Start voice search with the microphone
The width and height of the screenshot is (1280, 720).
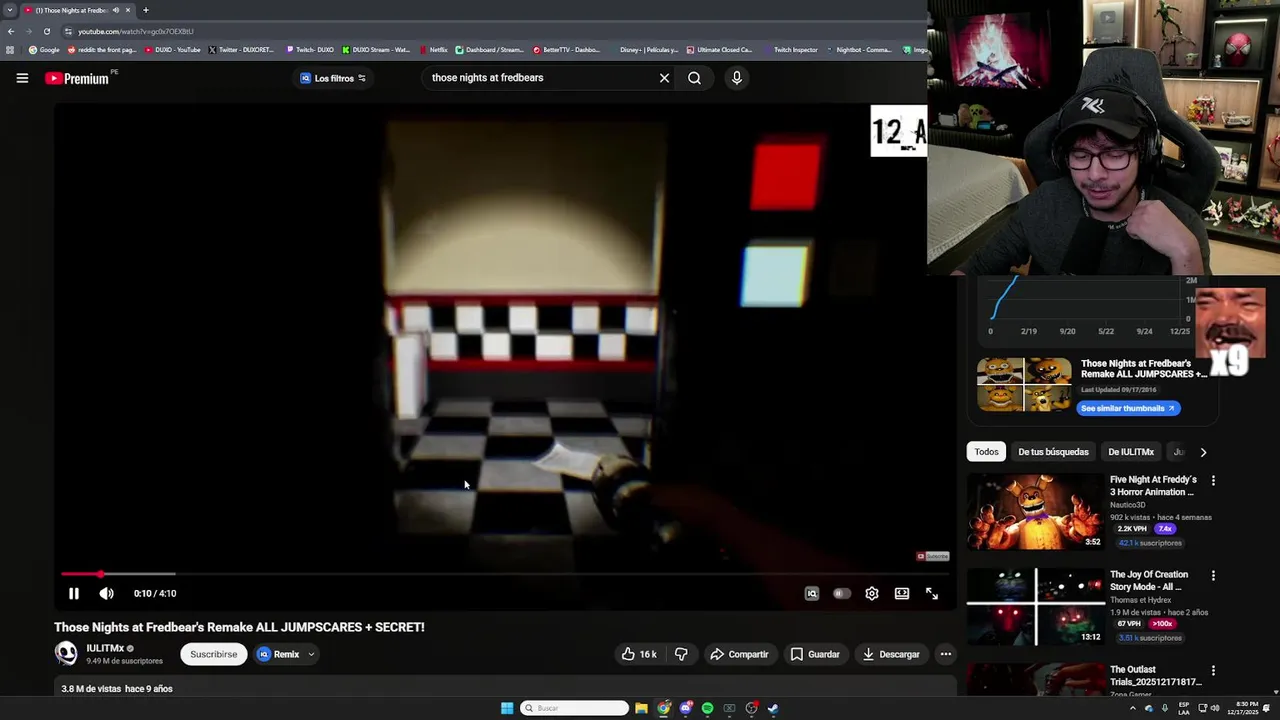(737, 78)
